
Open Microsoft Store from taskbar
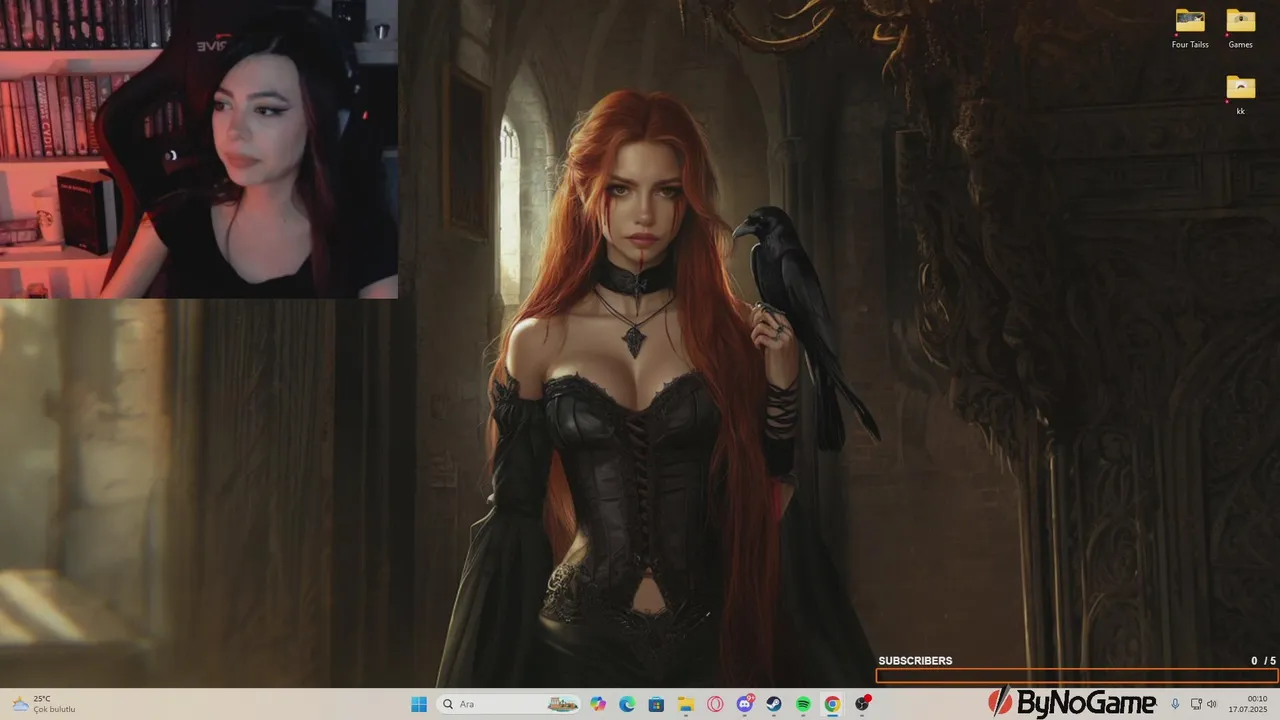pos(656,704)
